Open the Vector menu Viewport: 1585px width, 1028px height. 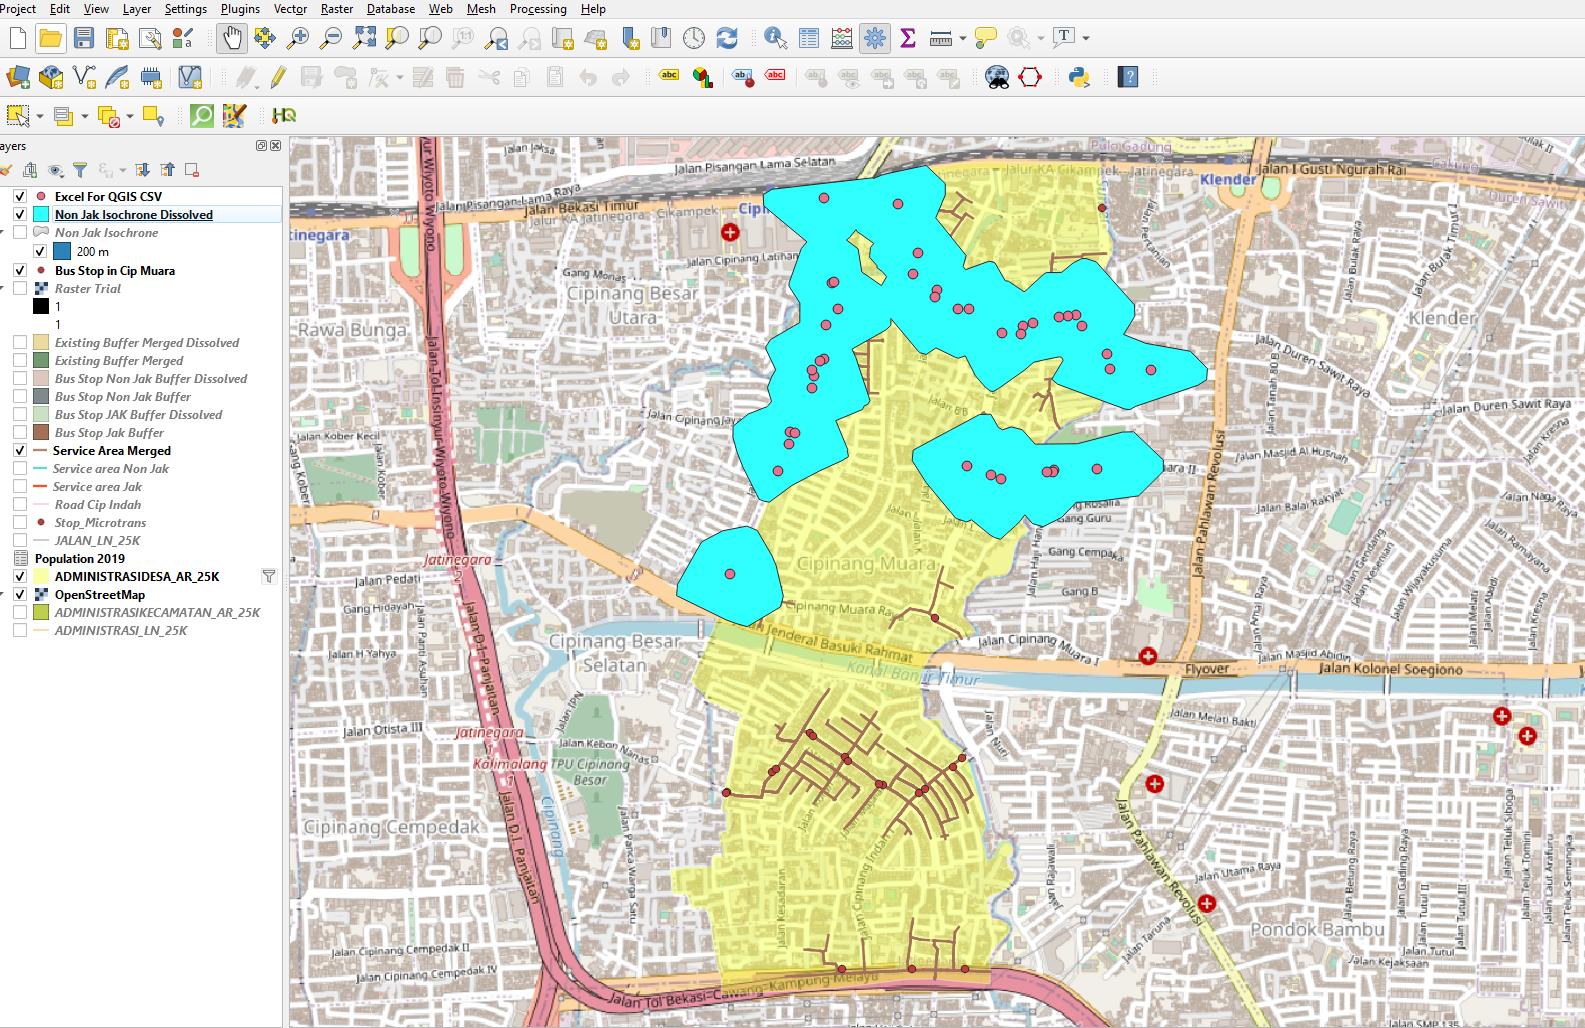point(290,9)
